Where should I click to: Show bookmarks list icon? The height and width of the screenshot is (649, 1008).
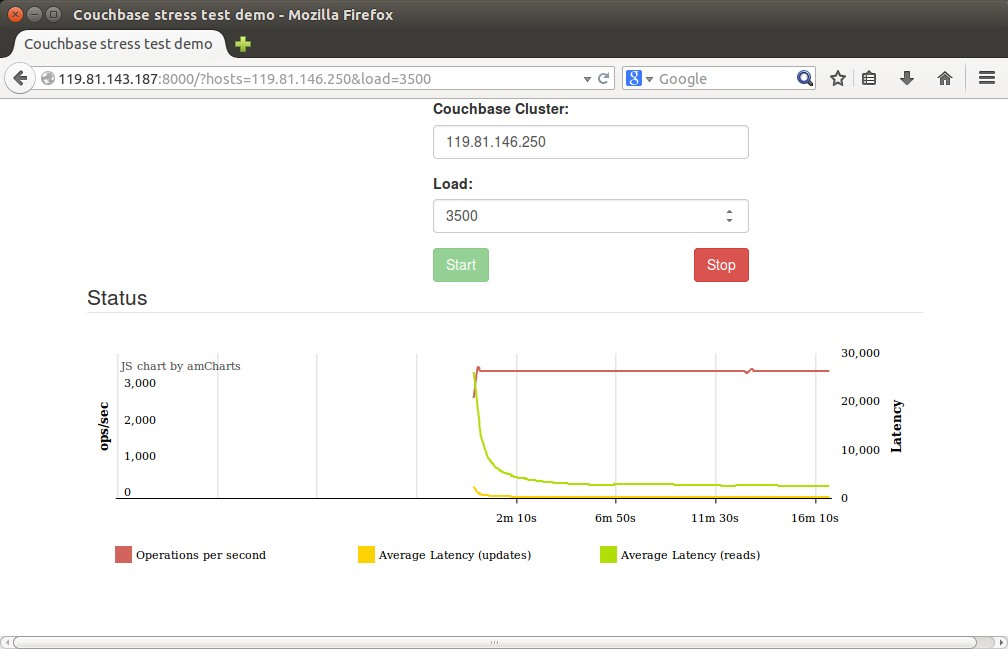tap(869, 78)
